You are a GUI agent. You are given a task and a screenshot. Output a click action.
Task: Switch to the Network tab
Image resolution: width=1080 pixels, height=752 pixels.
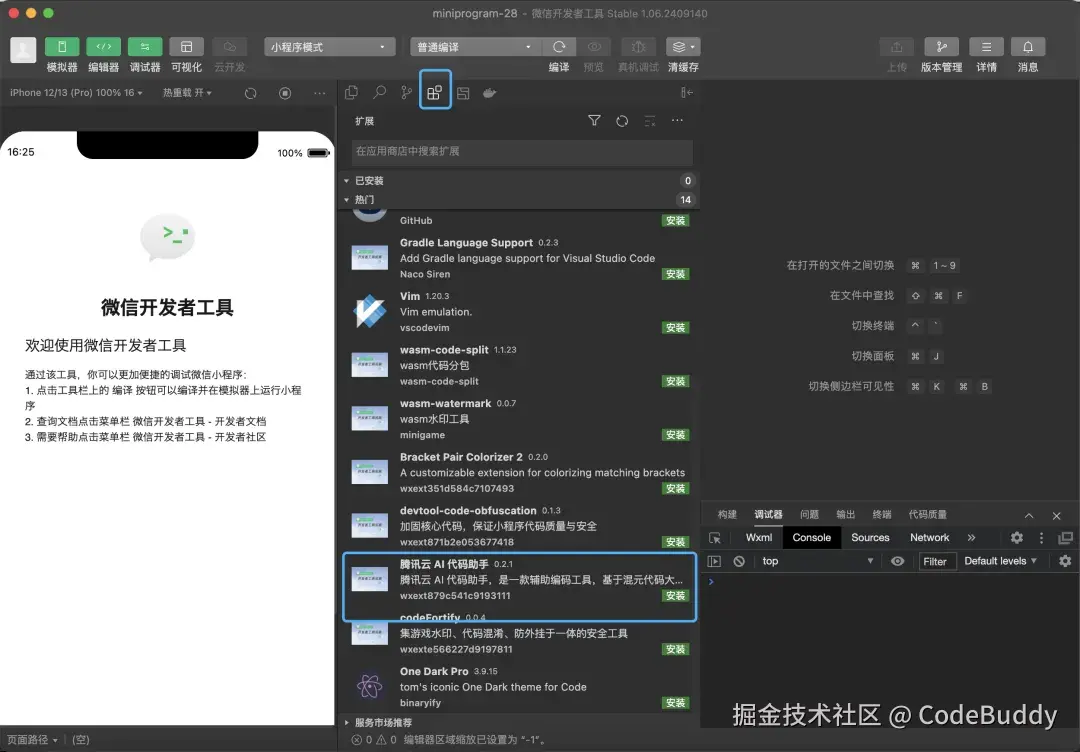click(929, 537)
